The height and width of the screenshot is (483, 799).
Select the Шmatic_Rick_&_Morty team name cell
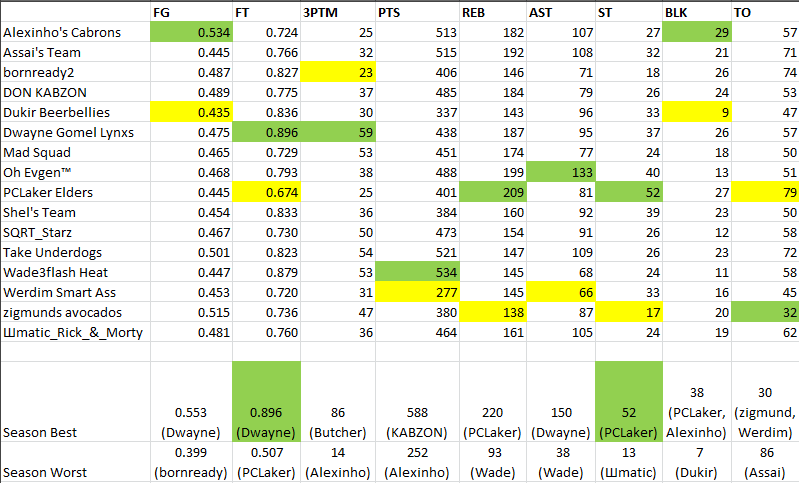75,332
